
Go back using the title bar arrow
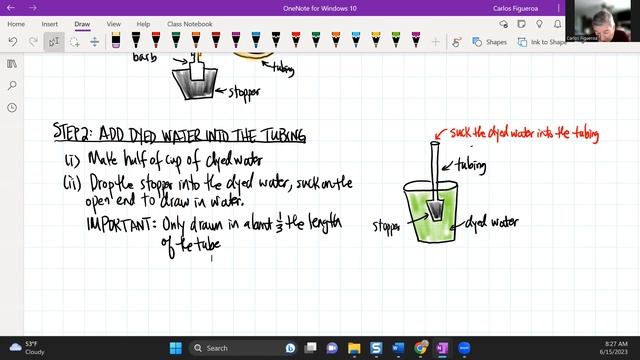click(x=11, y=8)
